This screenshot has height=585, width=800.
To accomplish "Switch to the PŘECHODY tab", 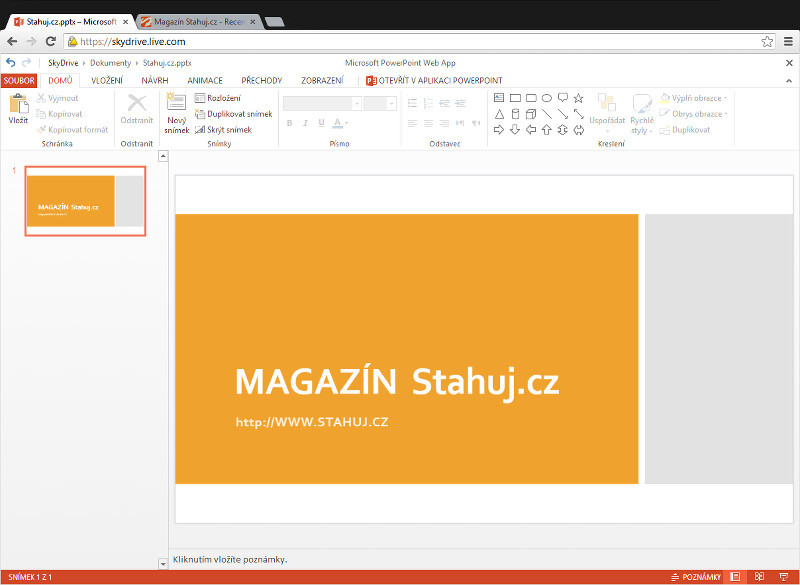I will click(x=261, y=81).
